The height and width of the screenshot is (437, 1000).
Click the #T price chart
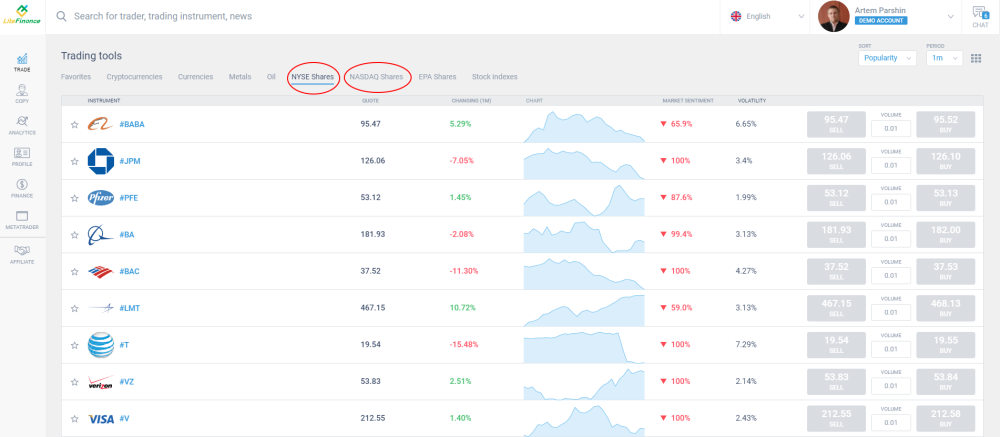[584, 347]
